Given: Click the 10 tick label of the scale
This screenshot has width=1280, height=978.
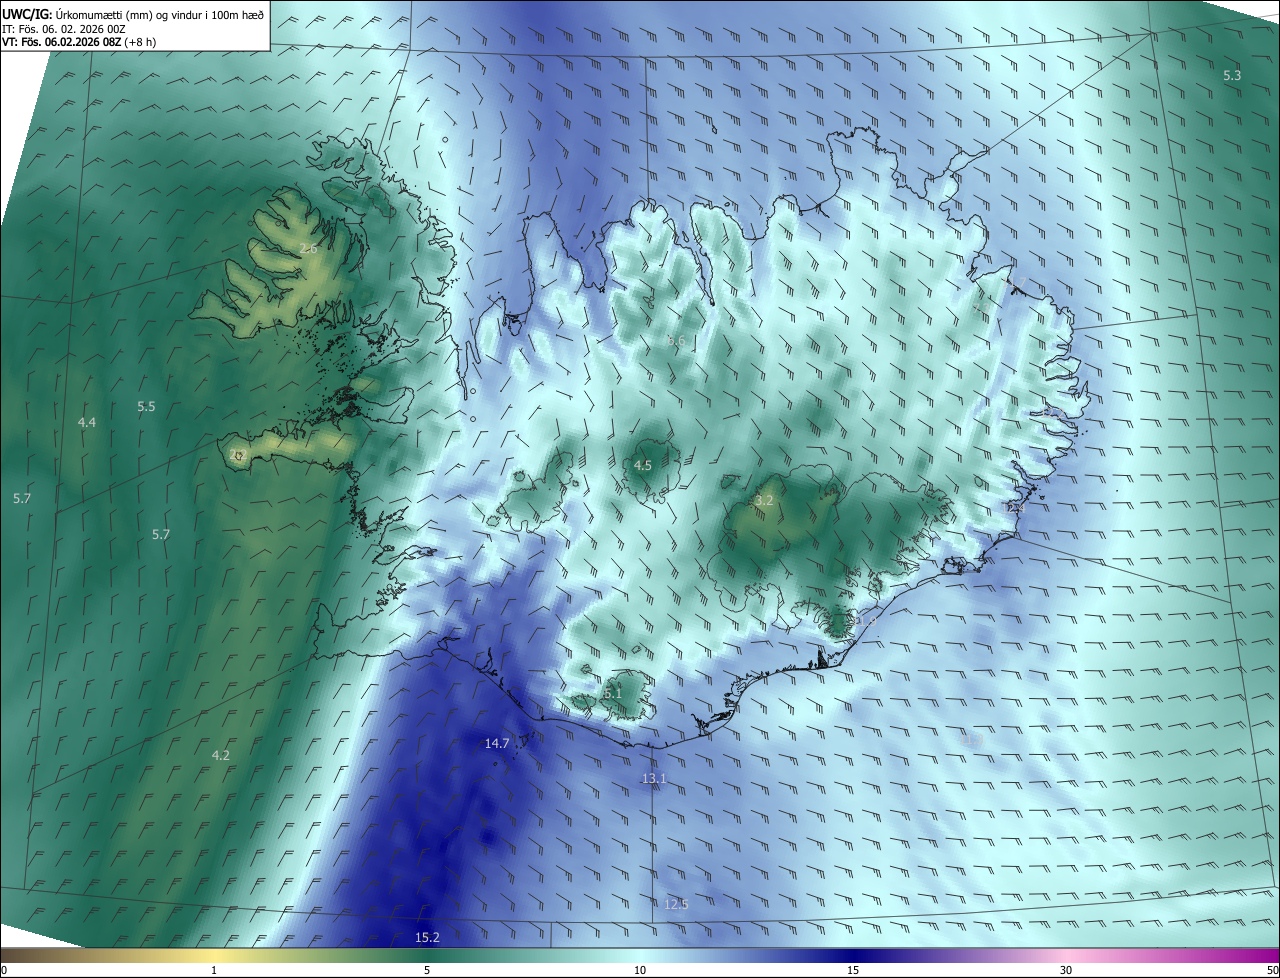Looking at the screenshot, I should coord(640,970).
